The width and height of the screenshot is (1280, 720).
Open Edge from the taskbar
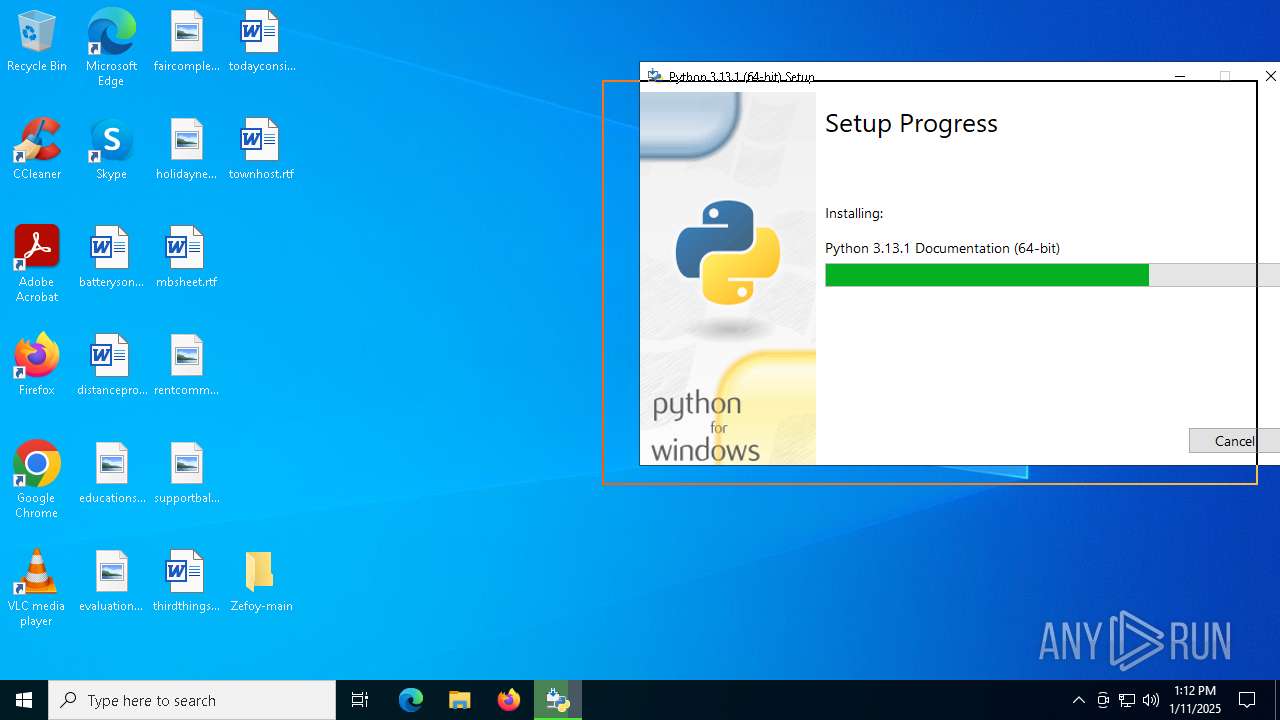(x=411, y=700)
